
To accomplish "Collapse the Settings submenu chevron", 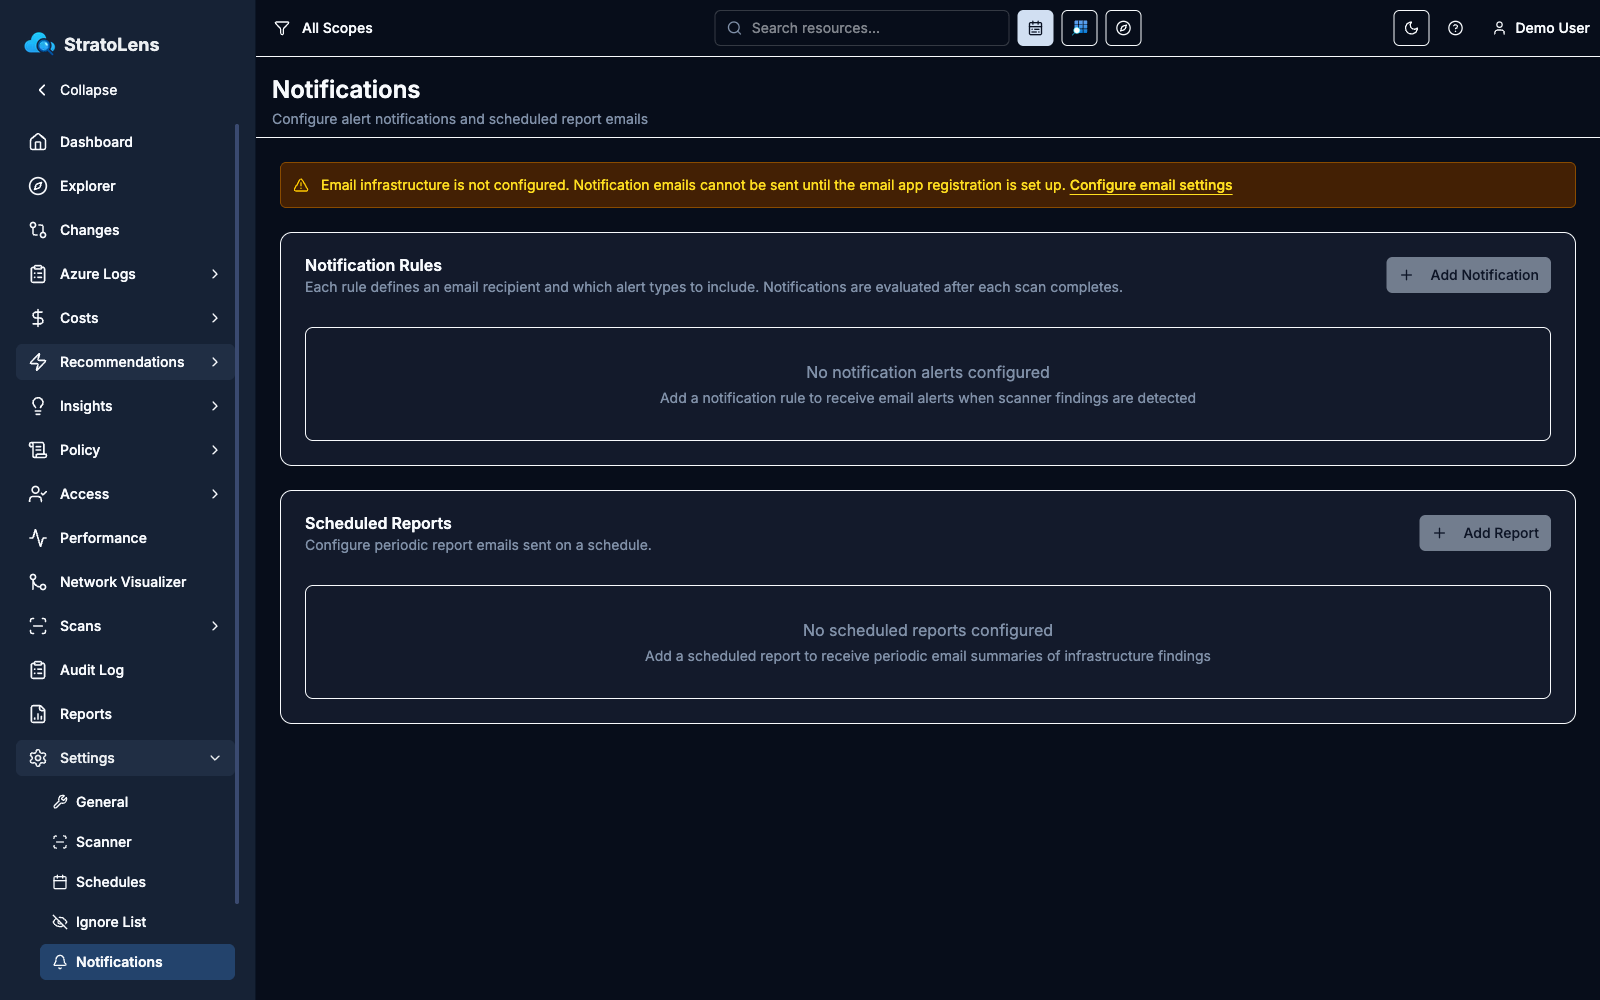I will pos(215,758).
